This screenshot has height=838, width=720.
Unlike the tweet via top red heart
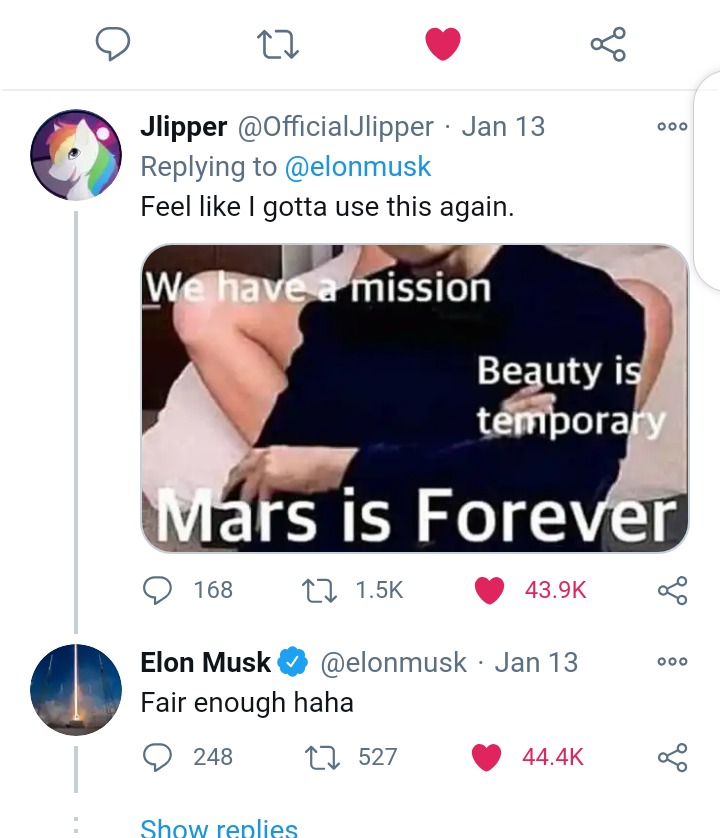(443, 44)
